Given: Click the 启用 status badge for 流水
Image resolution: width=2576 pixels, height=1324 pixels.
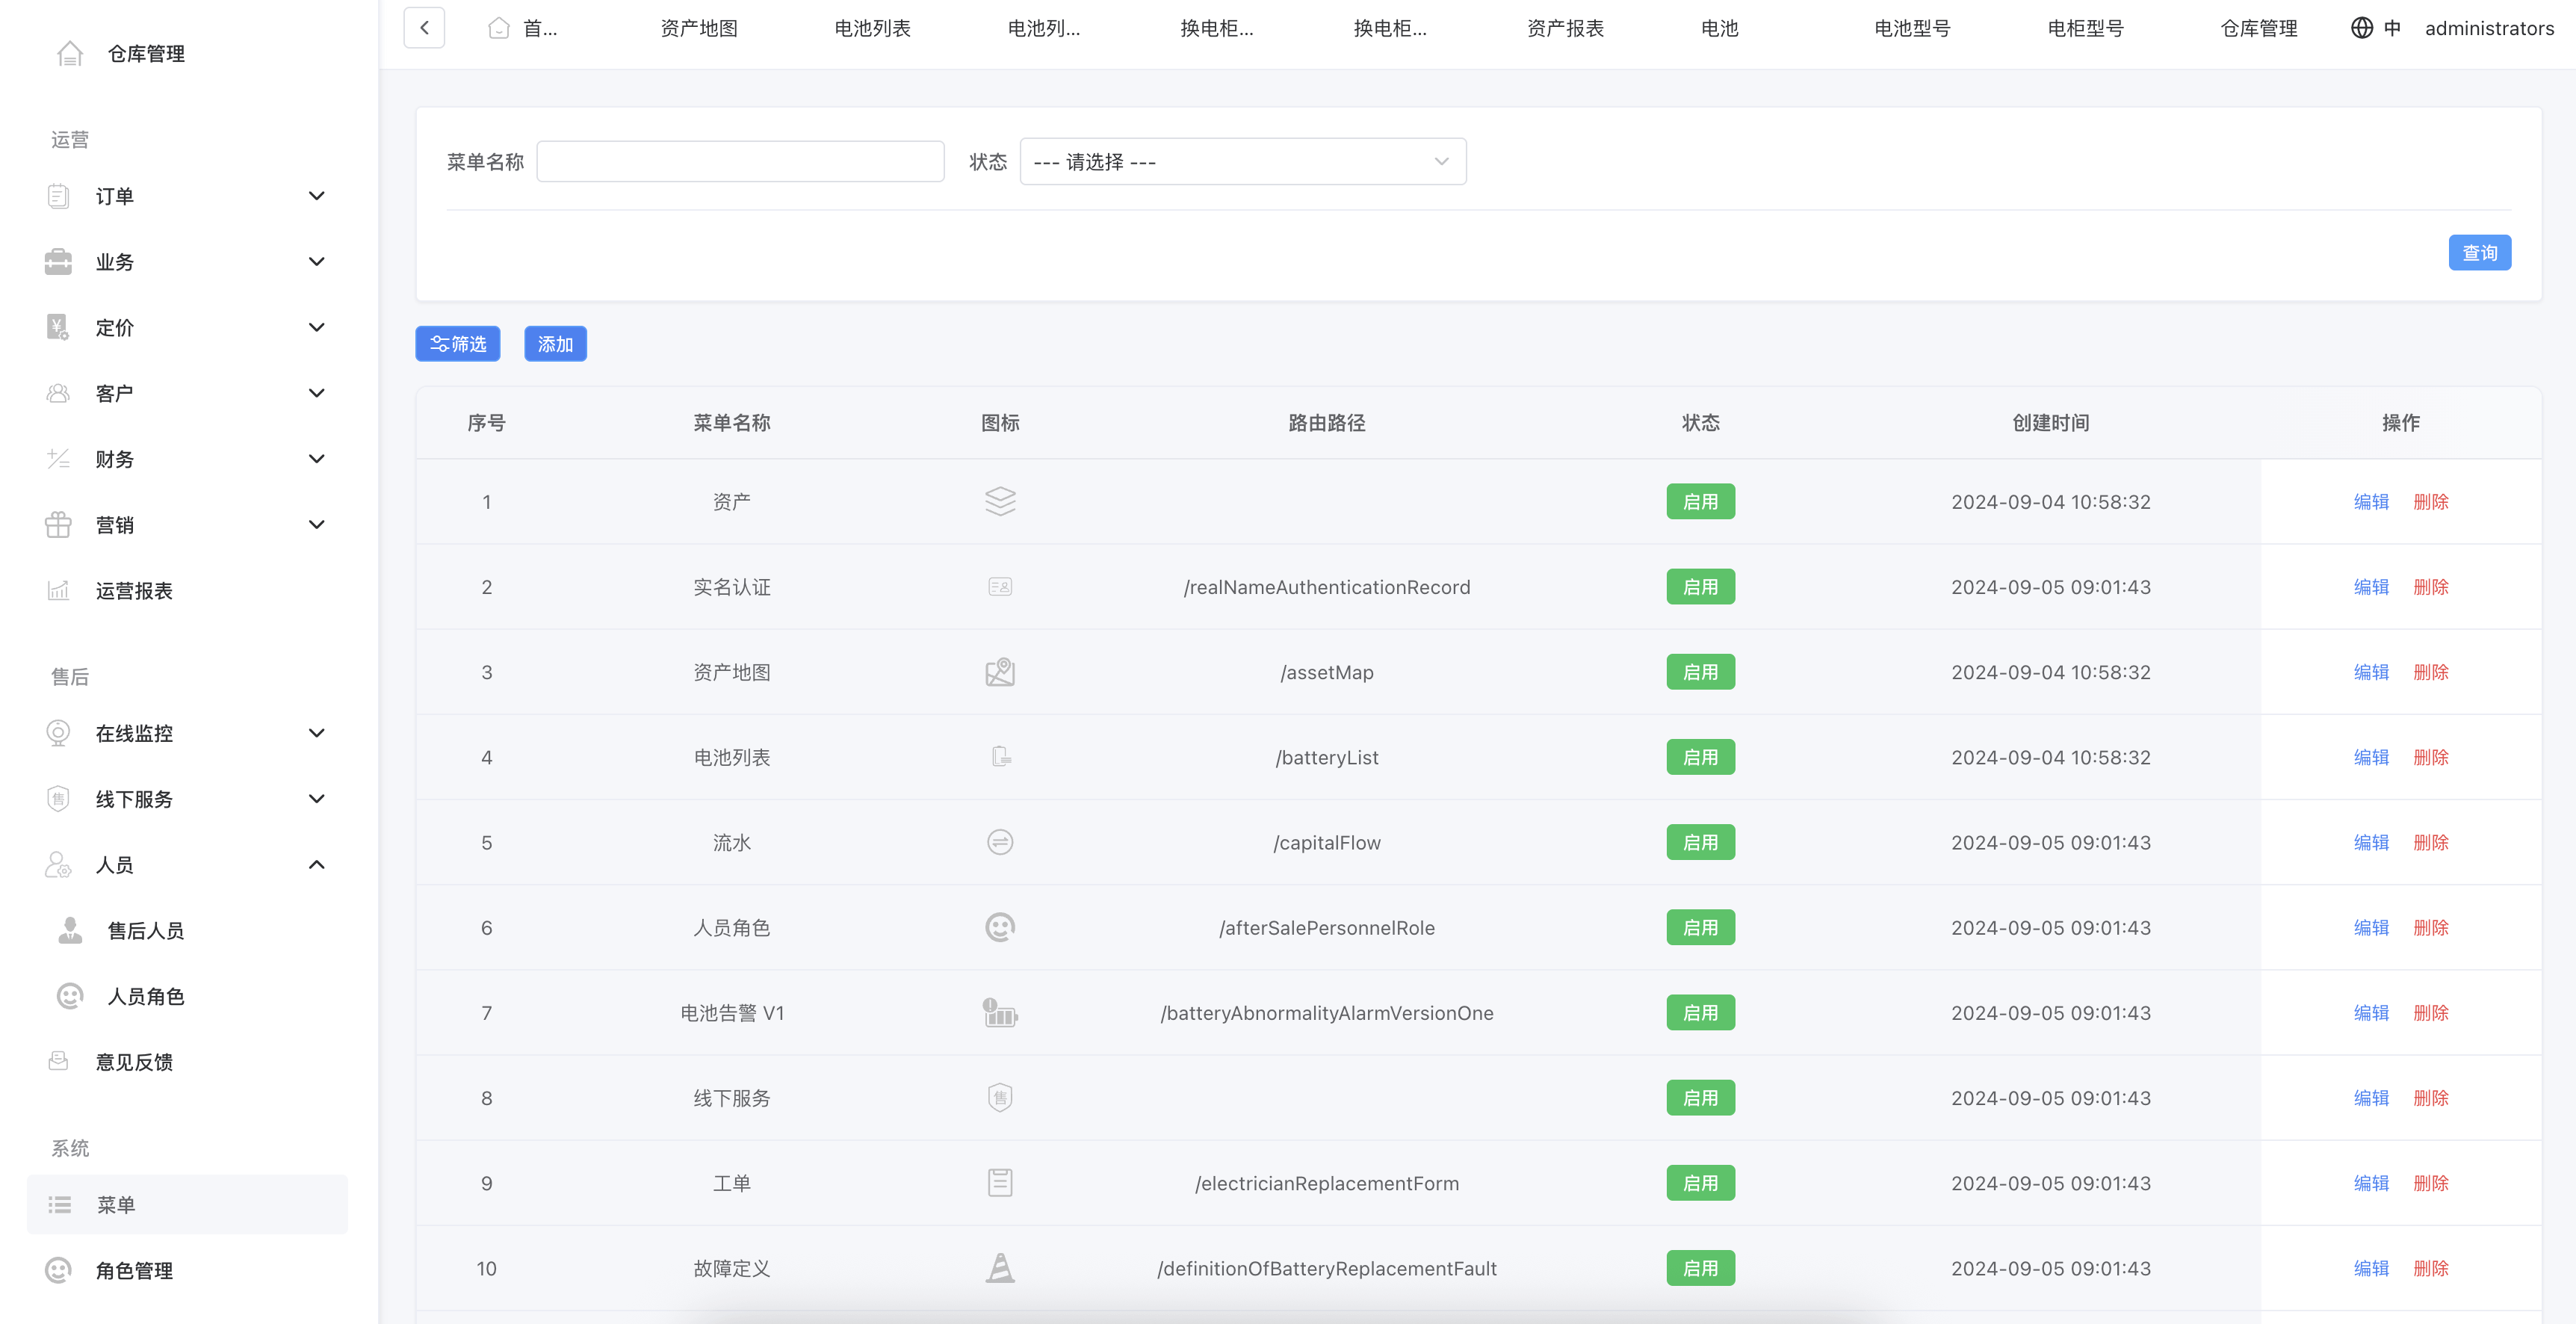Looking at the screenshot, I should 1699,842.
